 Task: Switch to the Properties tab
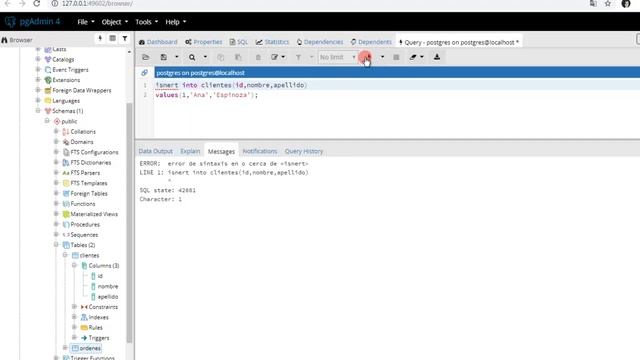tap(204, 42)
